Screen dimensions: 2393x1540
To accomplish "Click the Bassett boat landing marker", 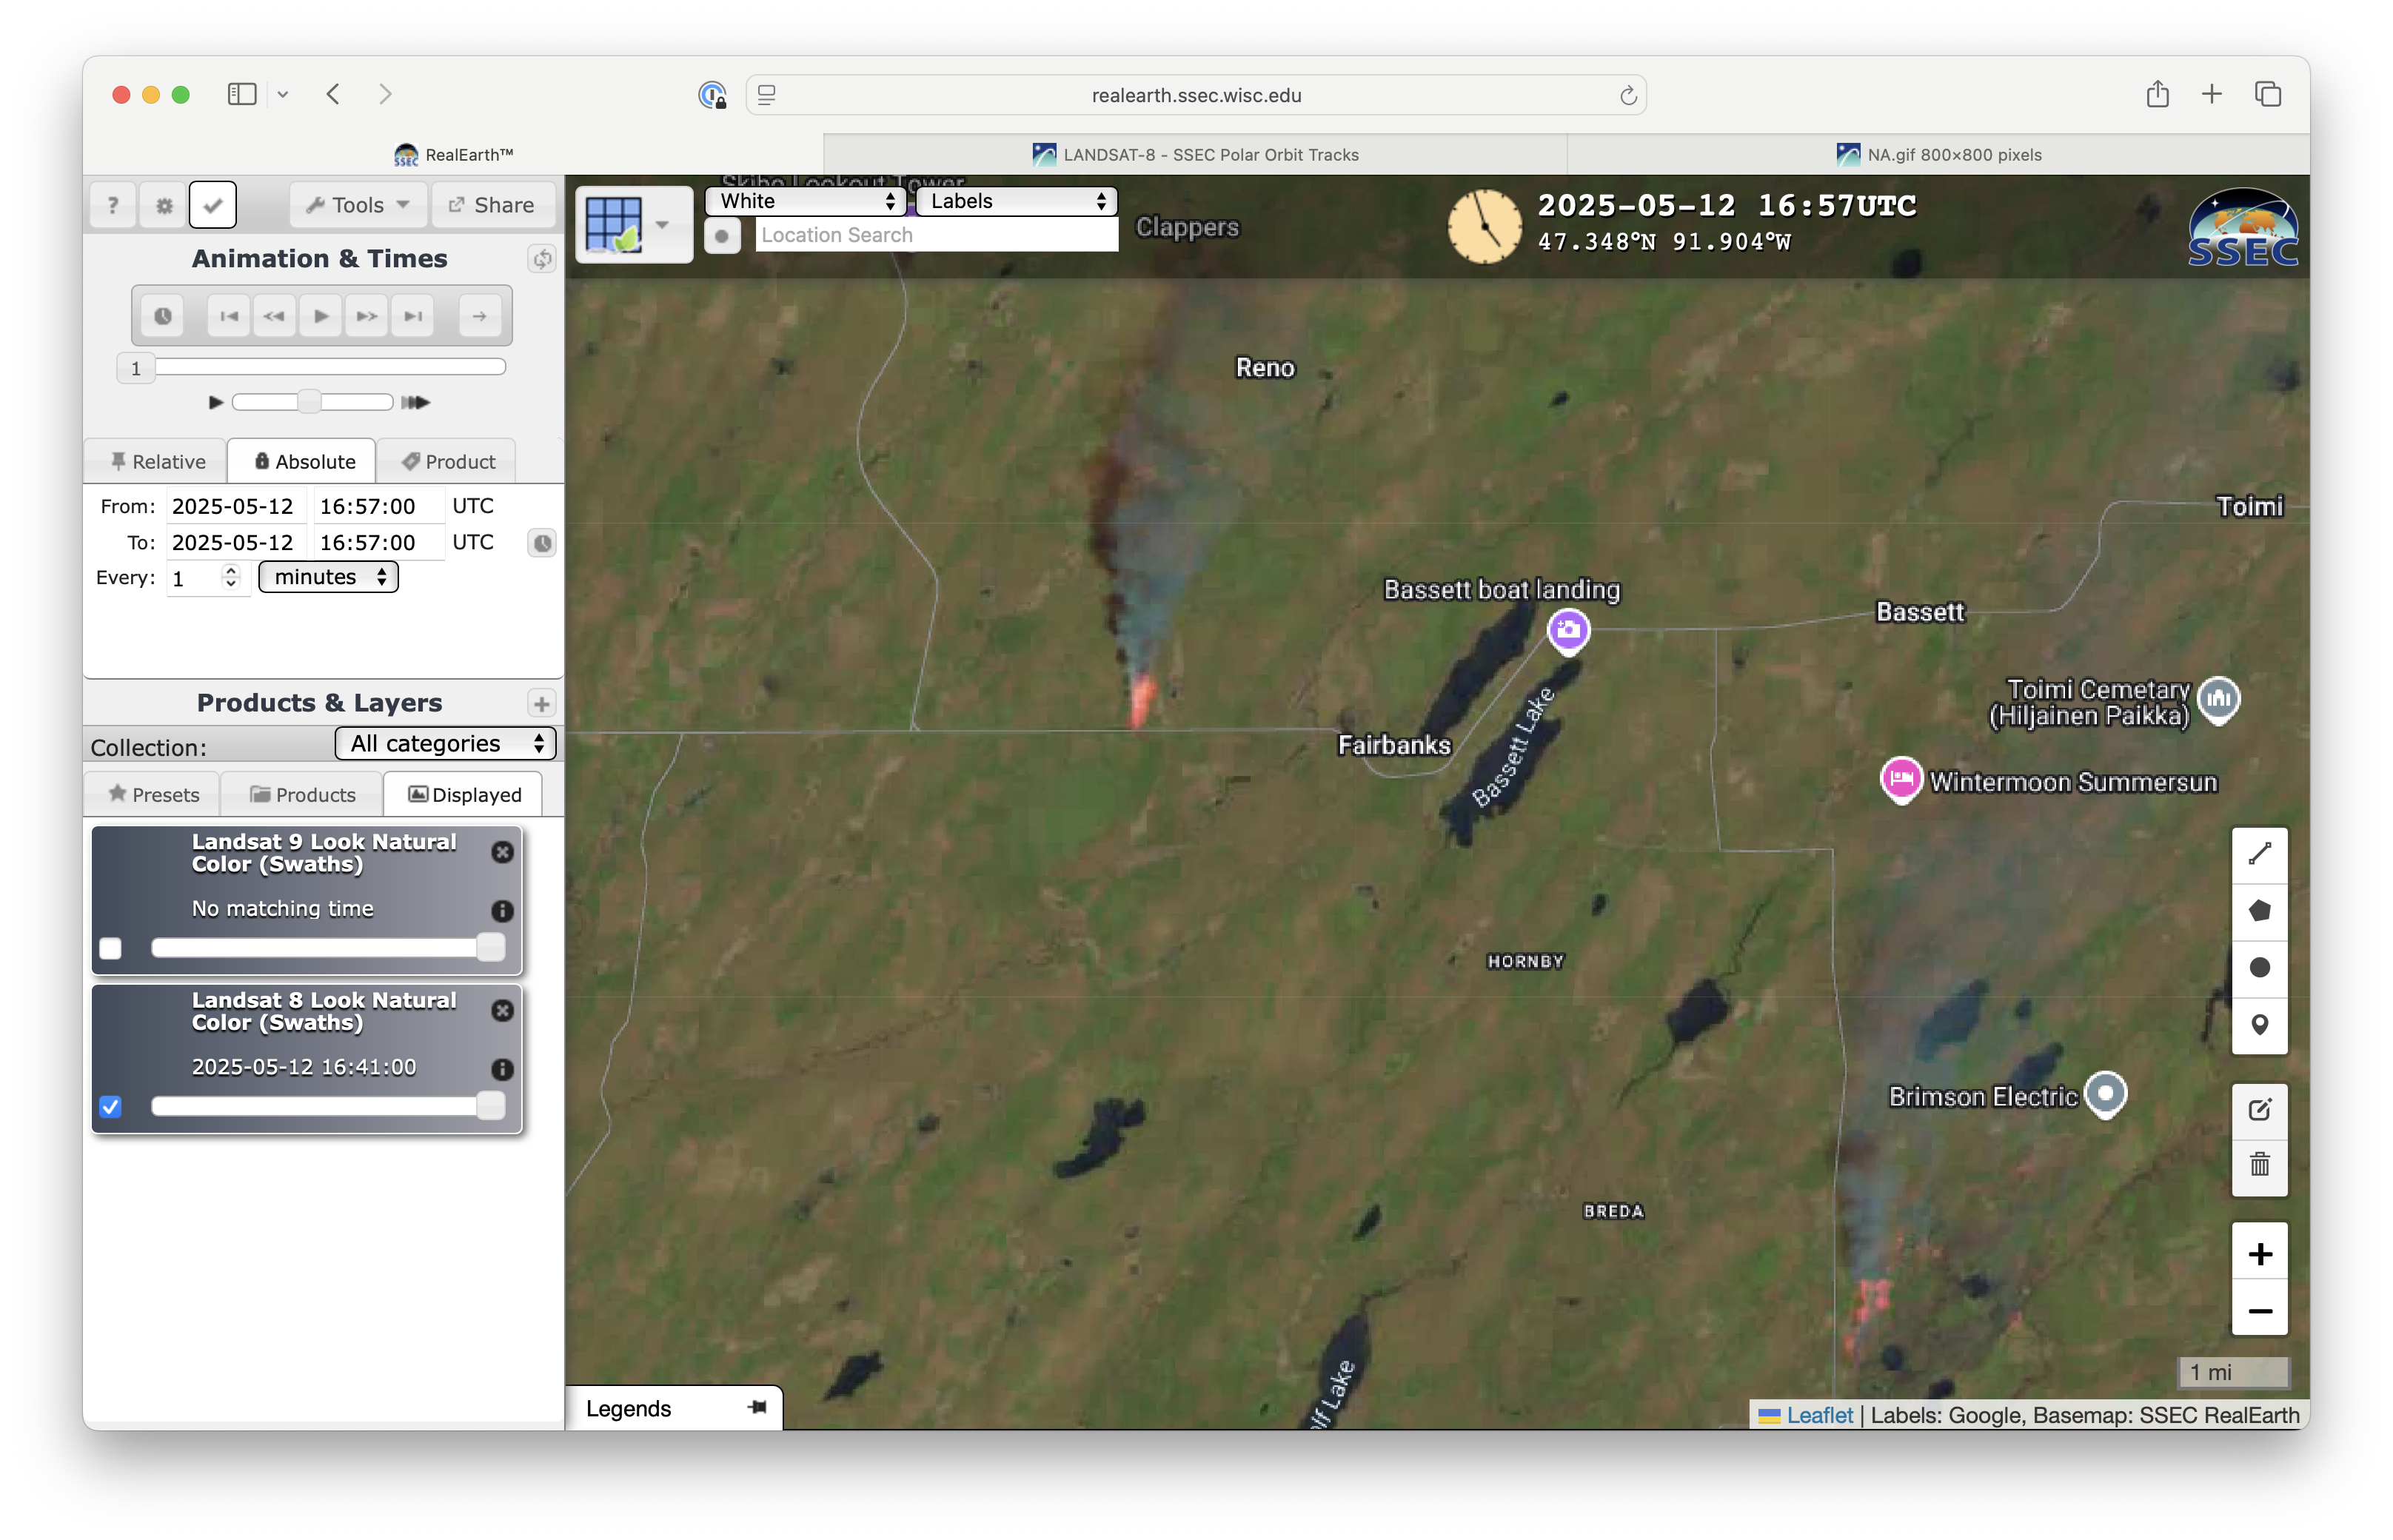I will tap(1567, 631).
